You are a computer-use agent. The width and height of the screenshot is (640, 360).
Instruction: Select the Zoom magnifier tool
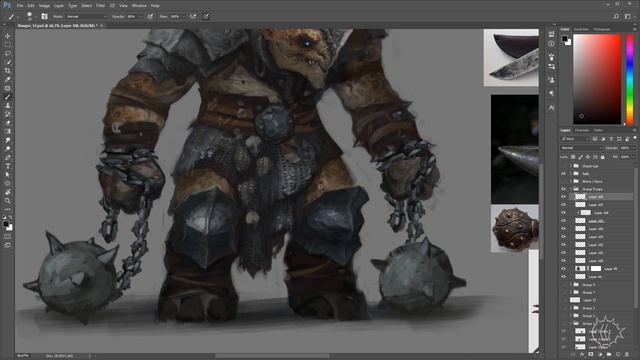point(7,201)
